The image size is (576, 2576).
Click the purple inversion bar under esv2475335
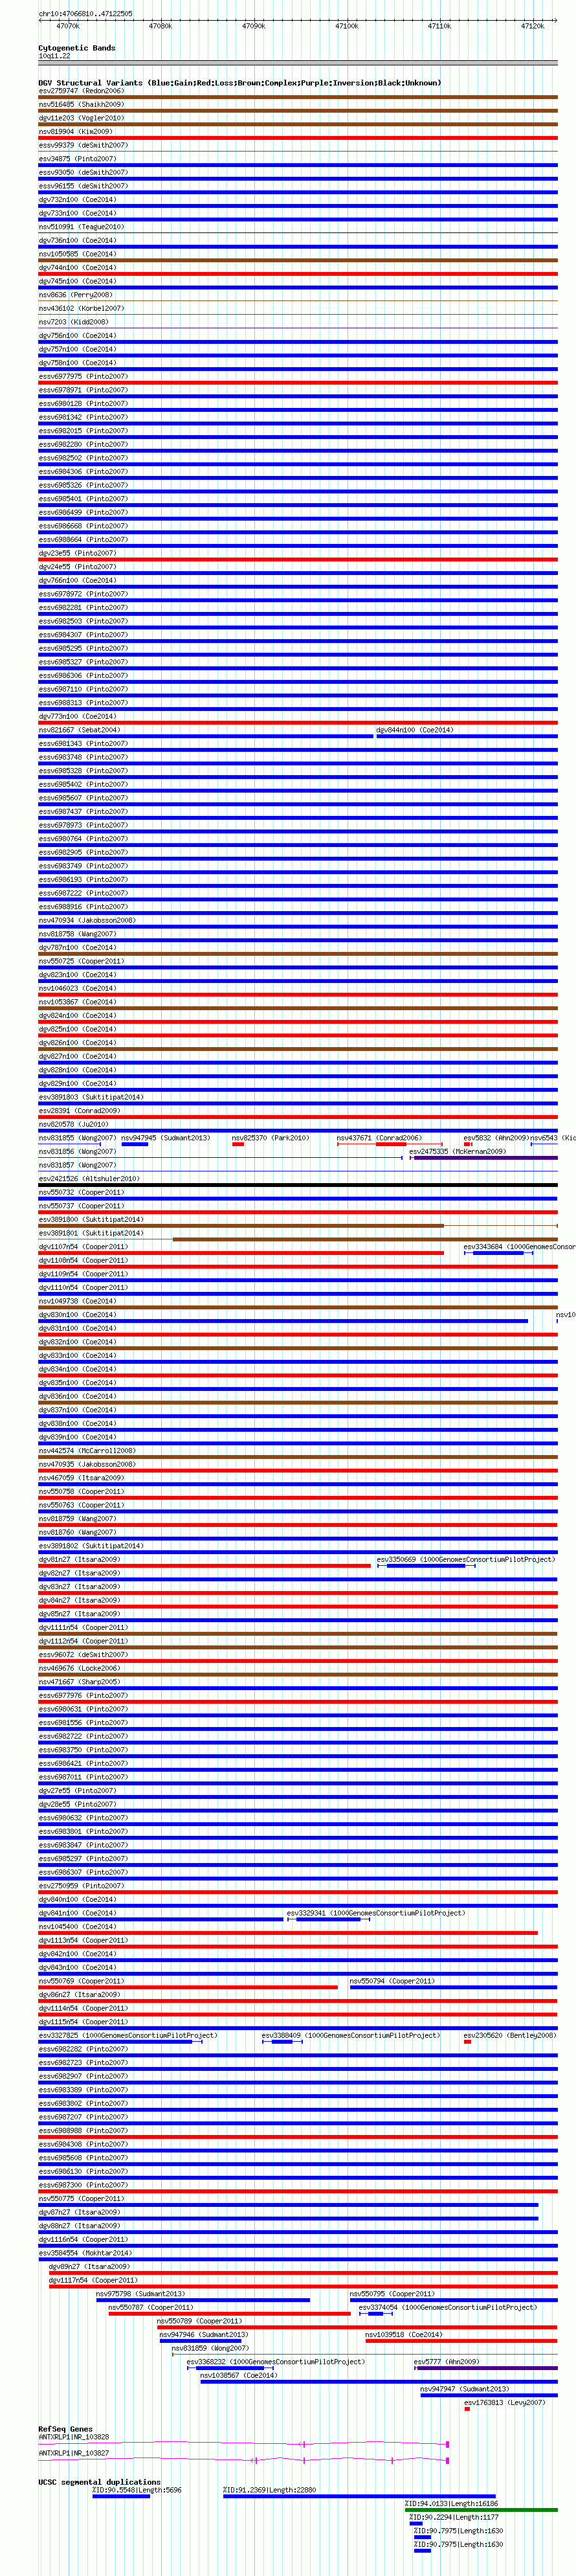pyautogui.click(x=486, y=1158)
